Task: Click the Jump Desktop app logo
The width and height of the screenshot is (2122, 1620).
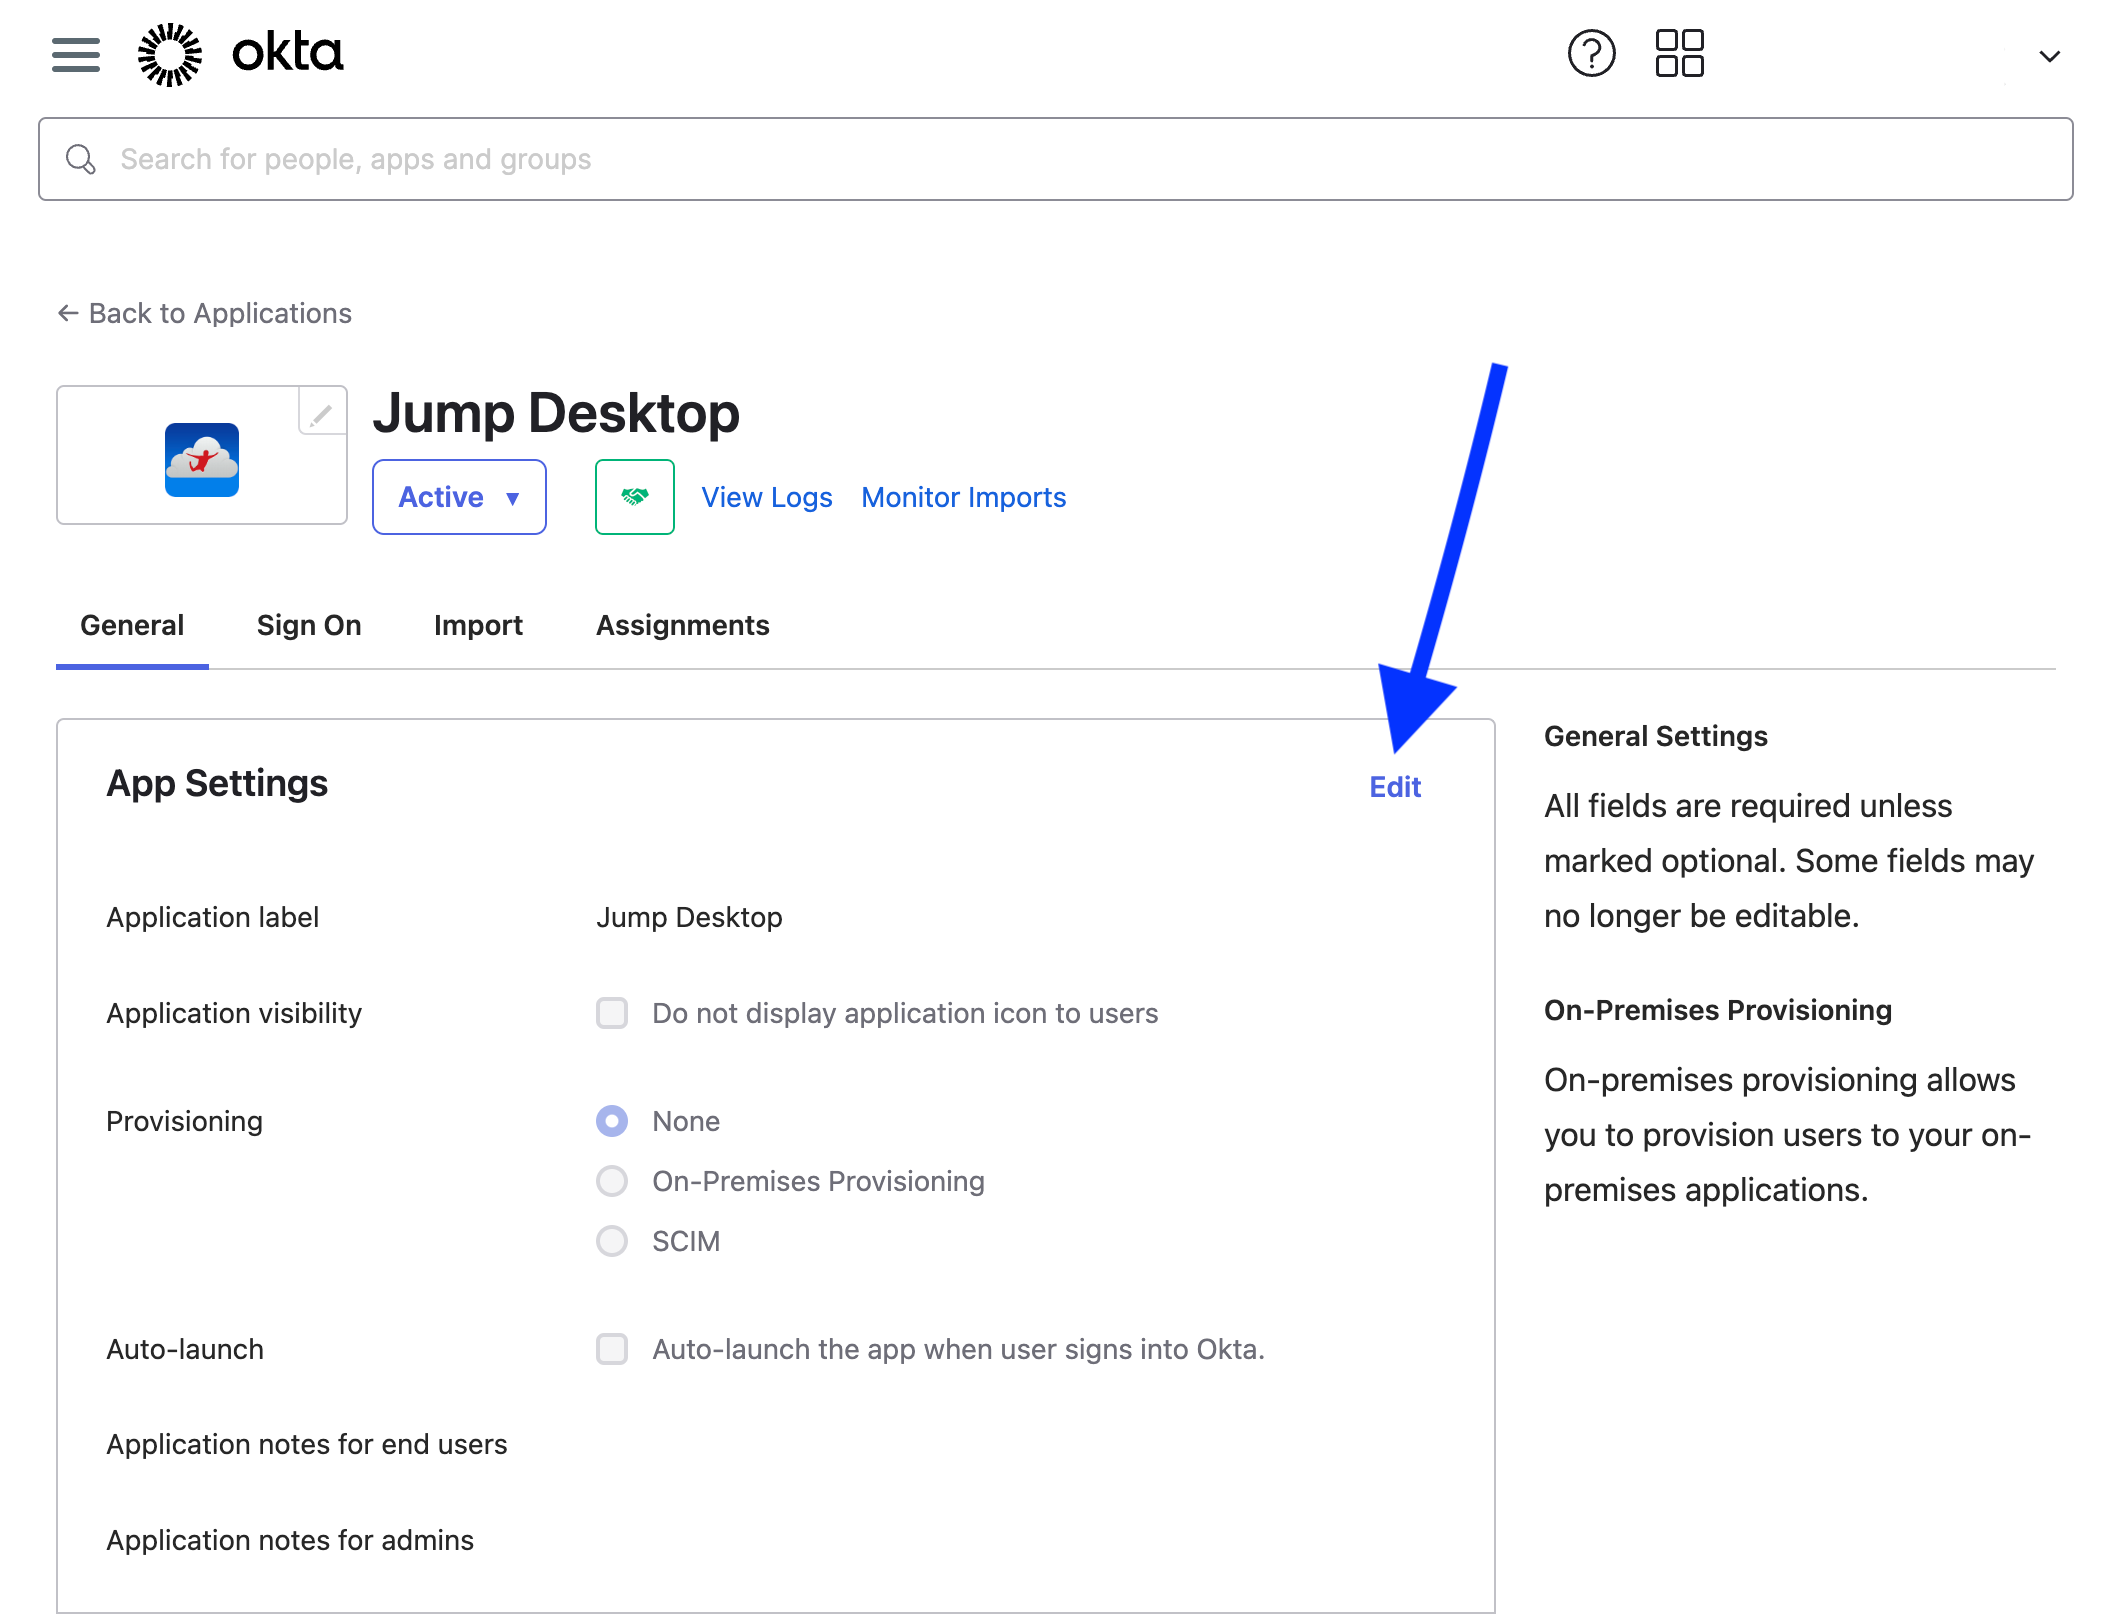Action: (202, 460)
